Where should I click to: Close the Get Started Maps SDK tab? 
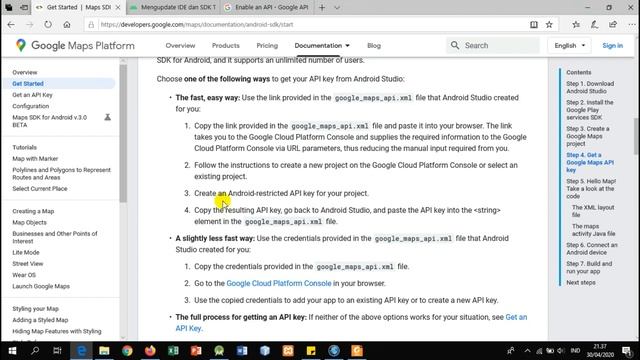118,7
